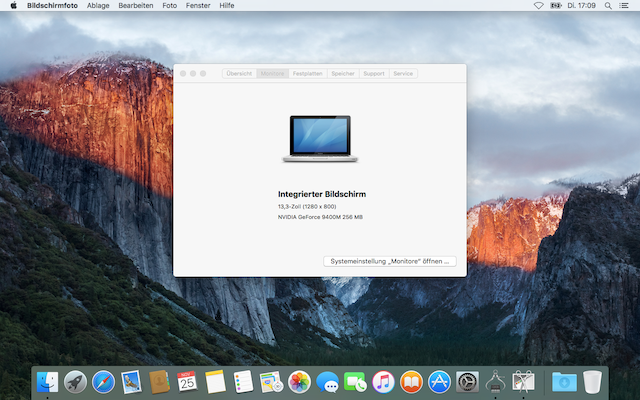Switch to the Übersicht tab
This screenshot has height=400, width=640.
click(x=239, y=73)
